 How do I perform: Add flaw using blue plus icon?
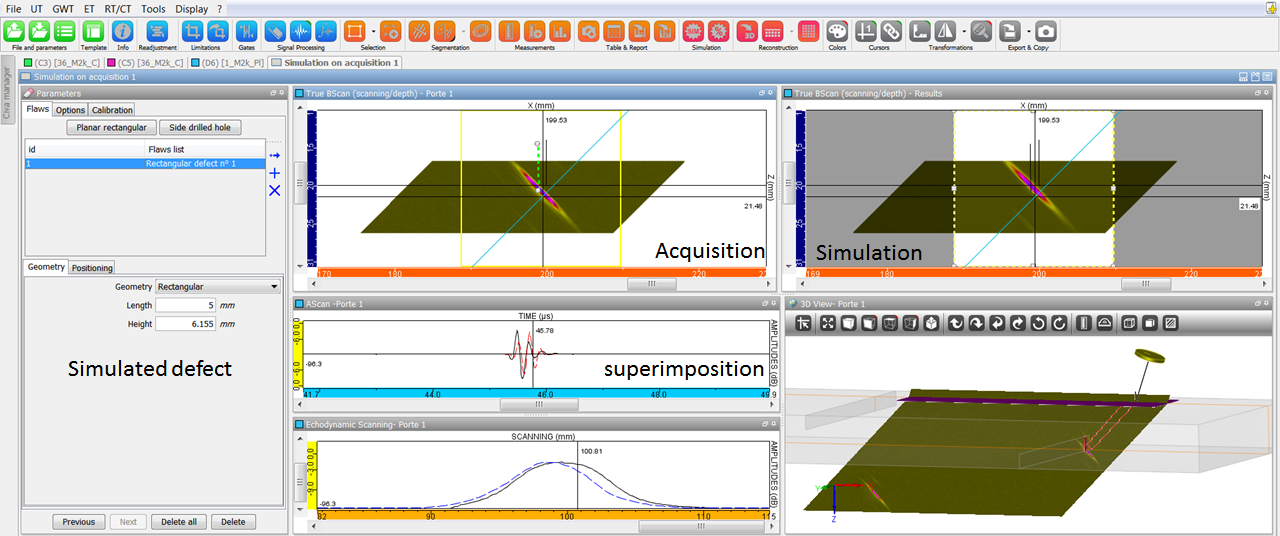coord(275,173)
